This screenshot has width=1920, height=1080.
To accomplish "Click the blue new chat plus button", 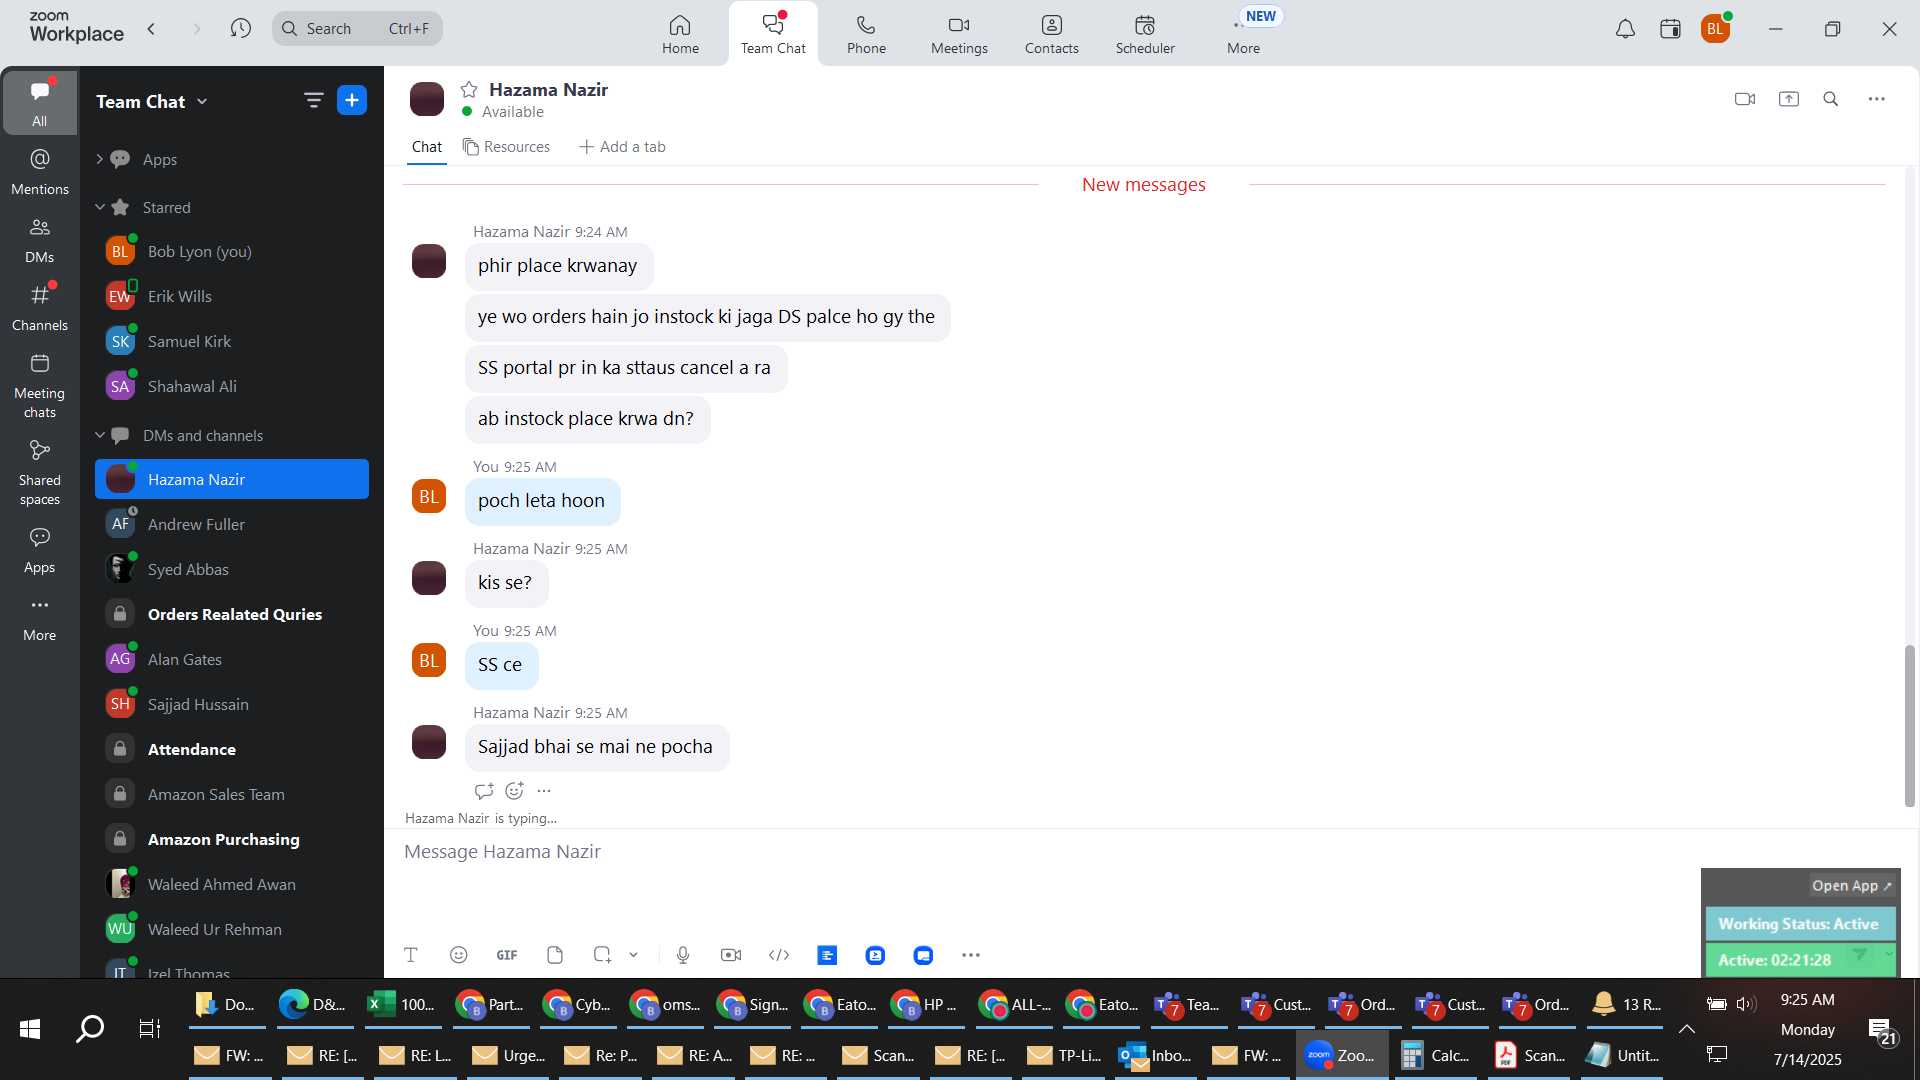I will (352, 100).
